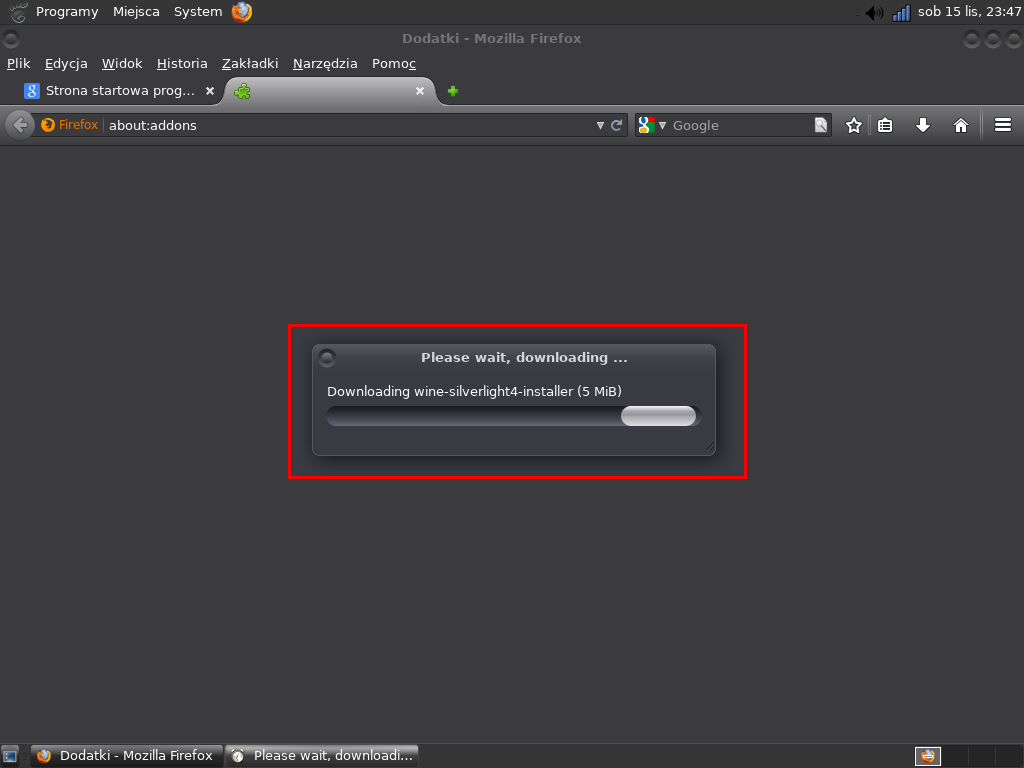Viewport: 1024px width, 768px height.
Task: Launch Firefox from top panel icon
Action: [x=242, y=12]
